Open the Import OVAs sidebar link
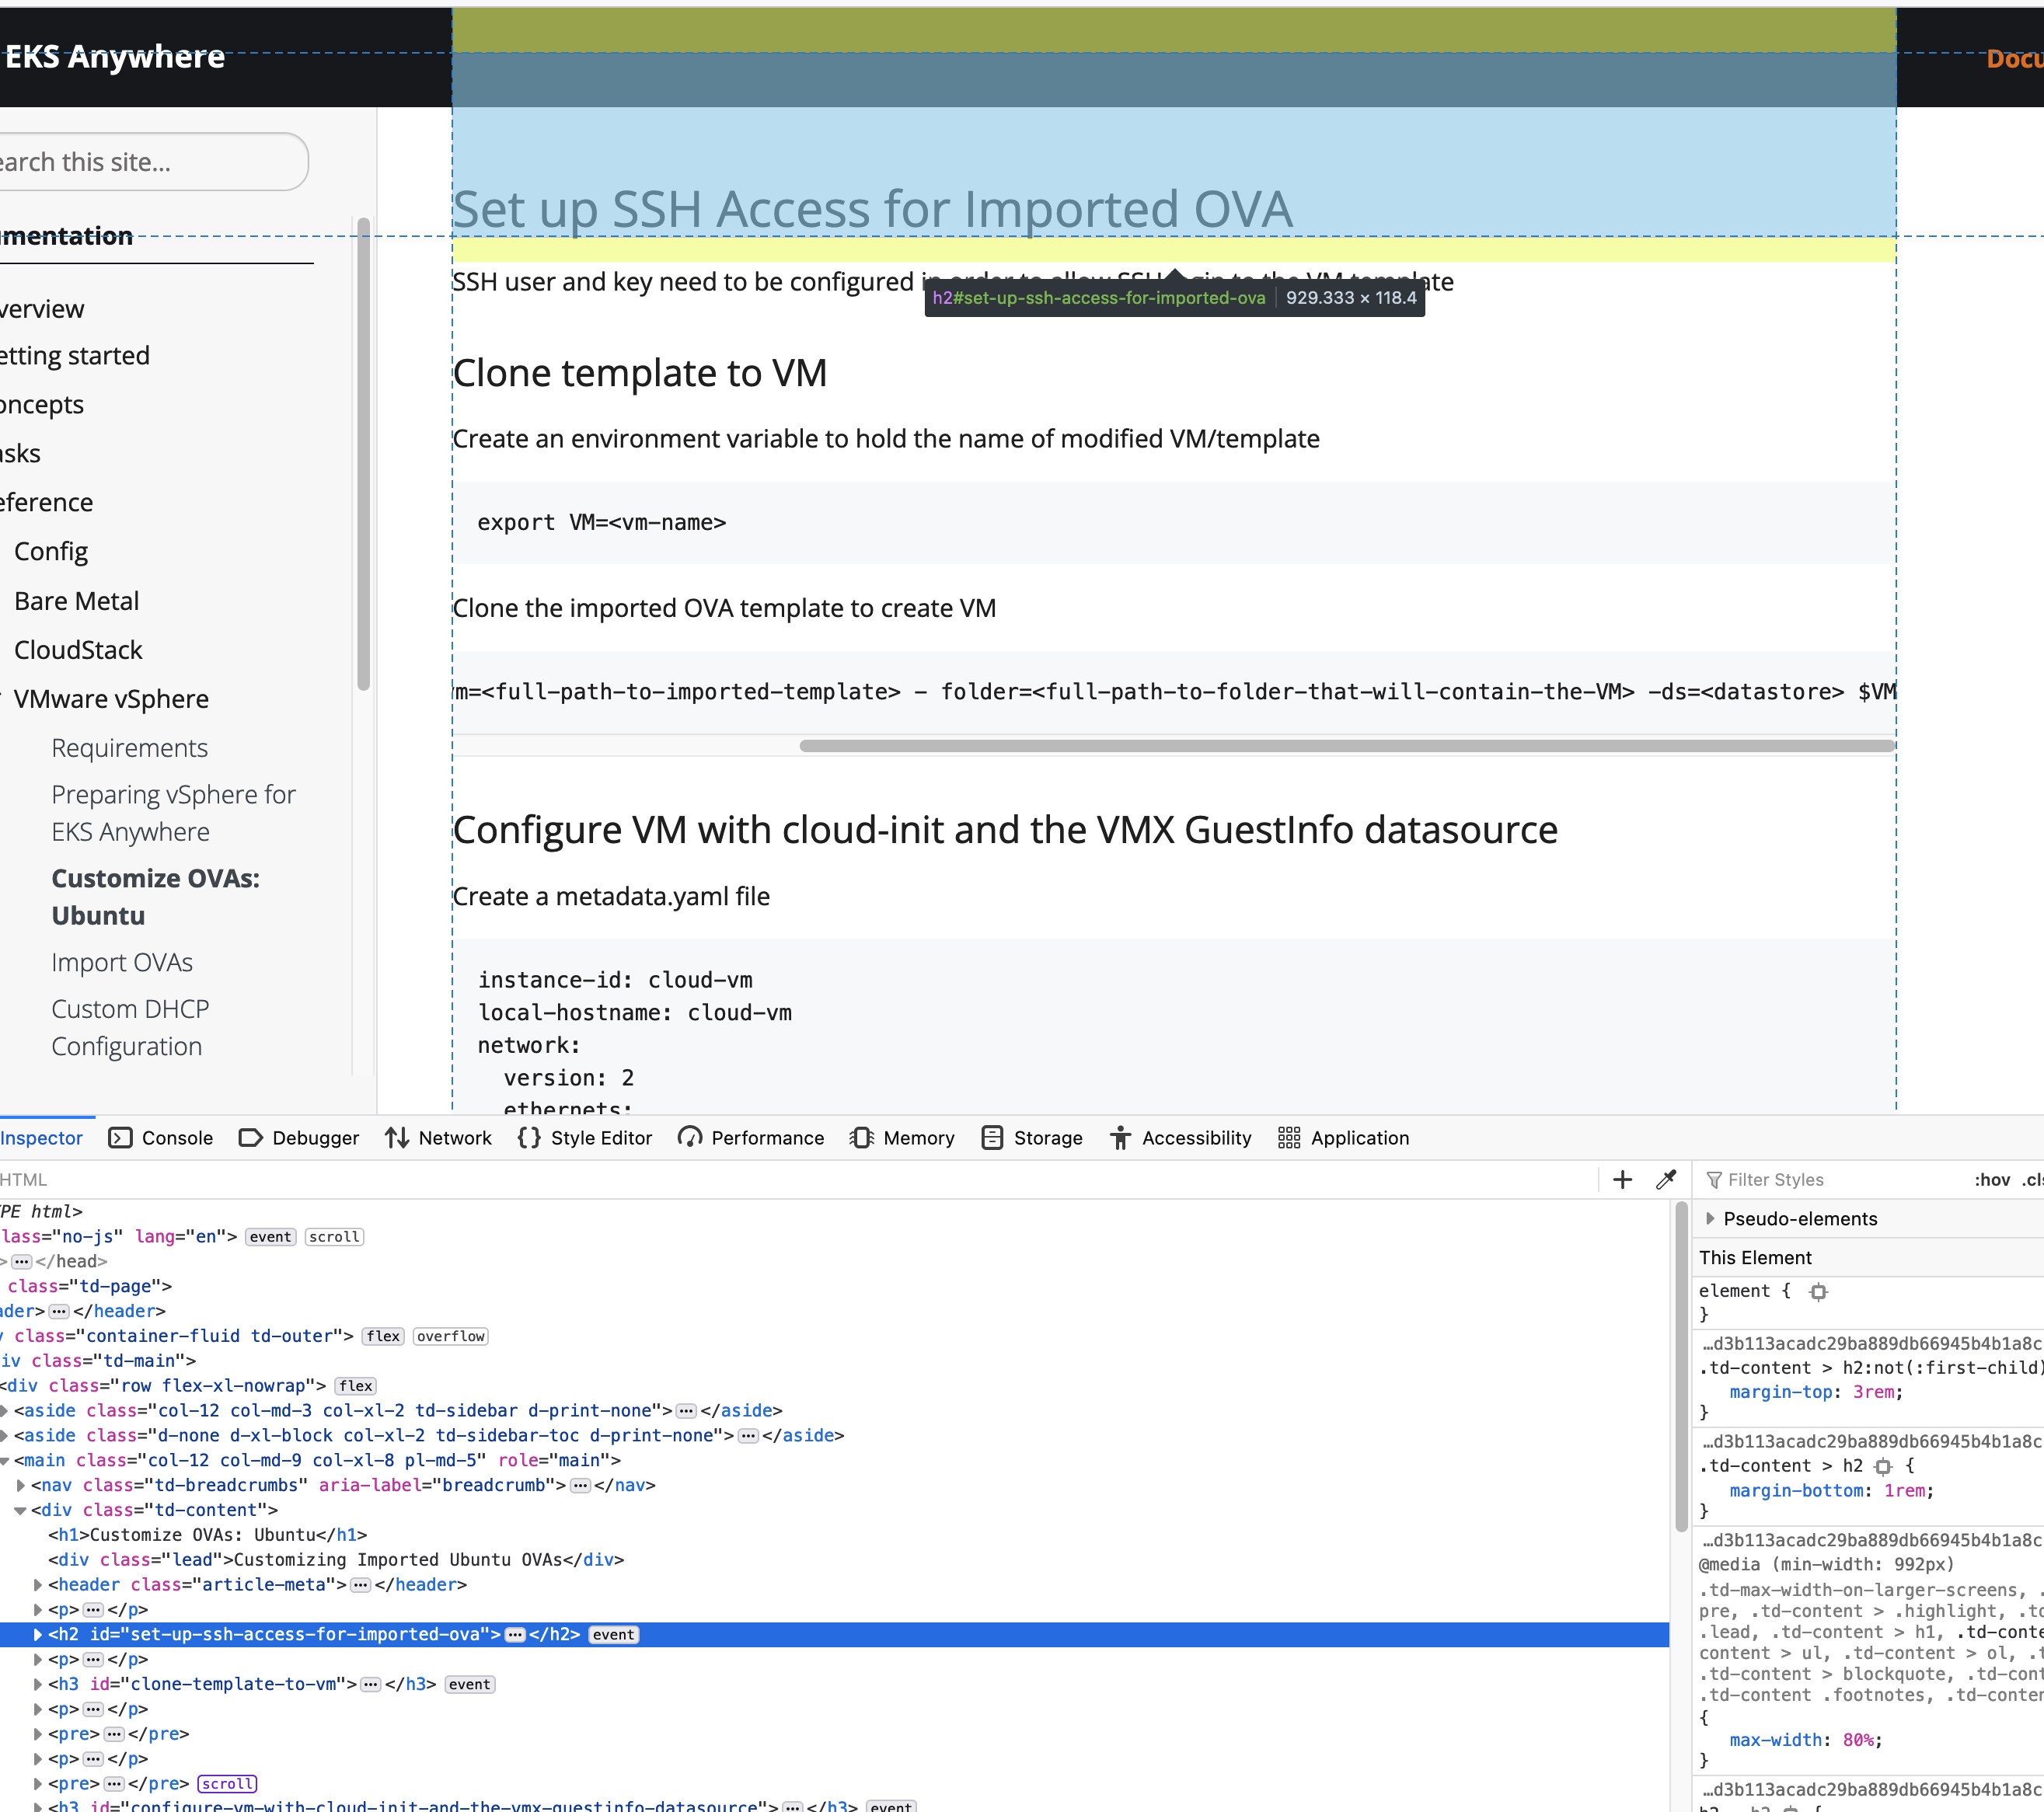The image size is (2044, 1812). (122, 962)
